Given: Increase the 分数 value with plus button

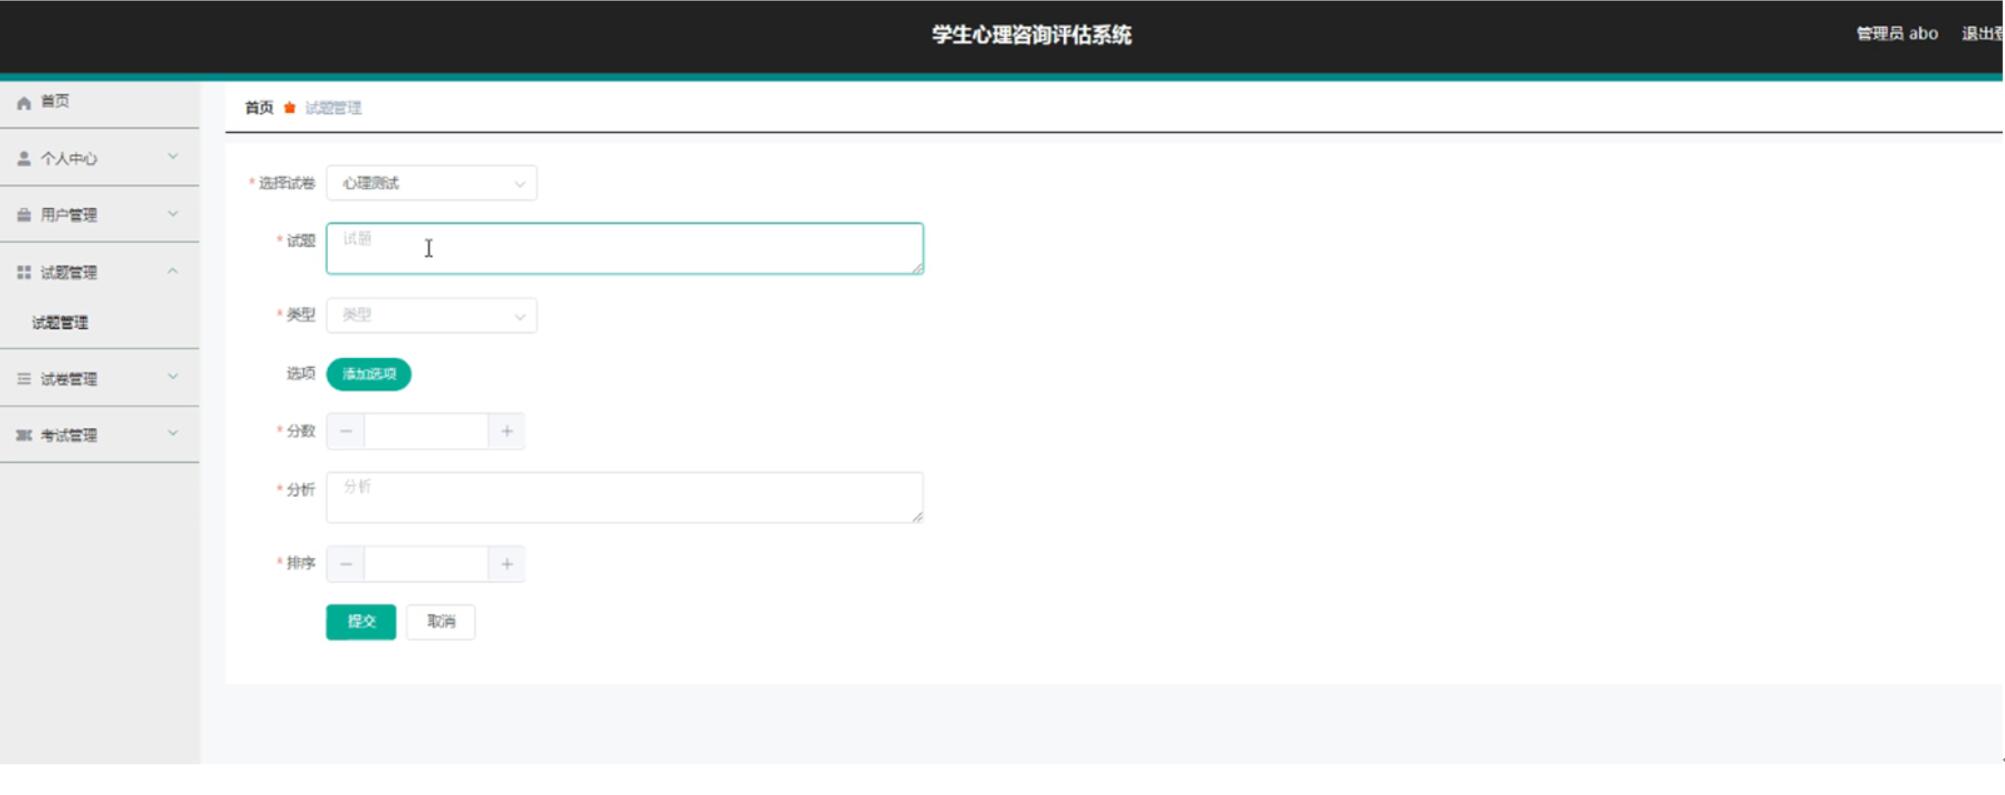Looking at the screenshot, I should pos(507,432).
